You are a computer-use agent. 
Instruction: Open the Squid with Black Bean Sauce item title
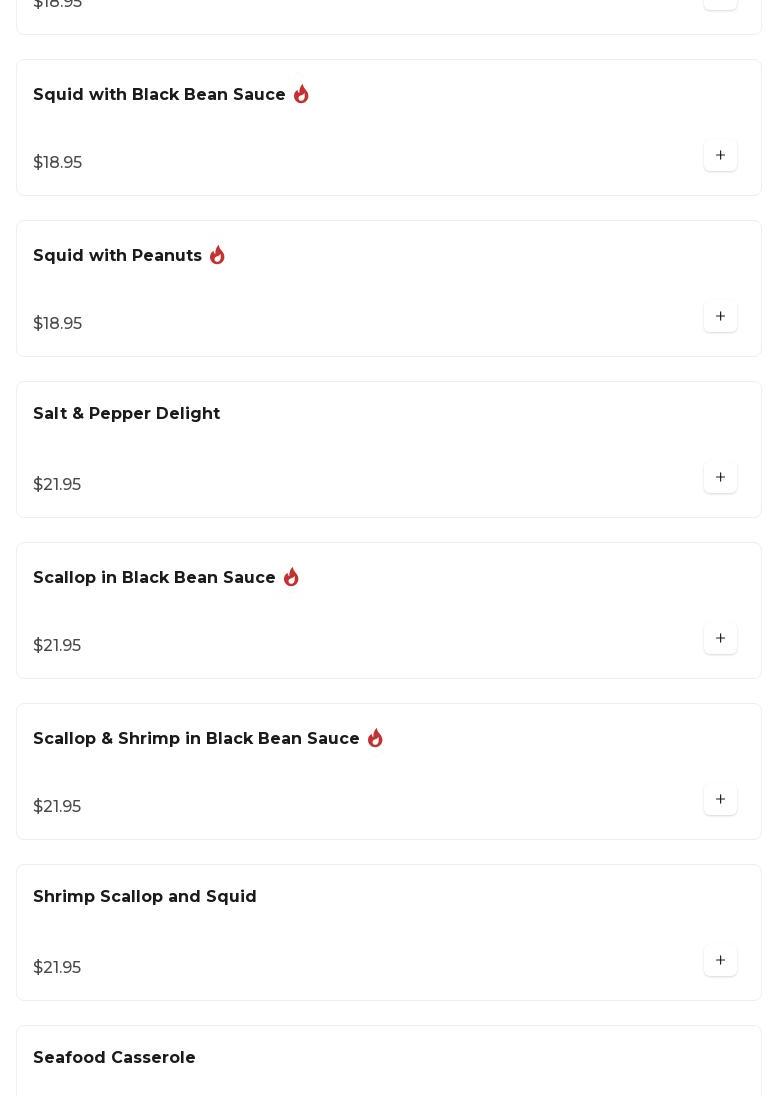click(159, 95)
